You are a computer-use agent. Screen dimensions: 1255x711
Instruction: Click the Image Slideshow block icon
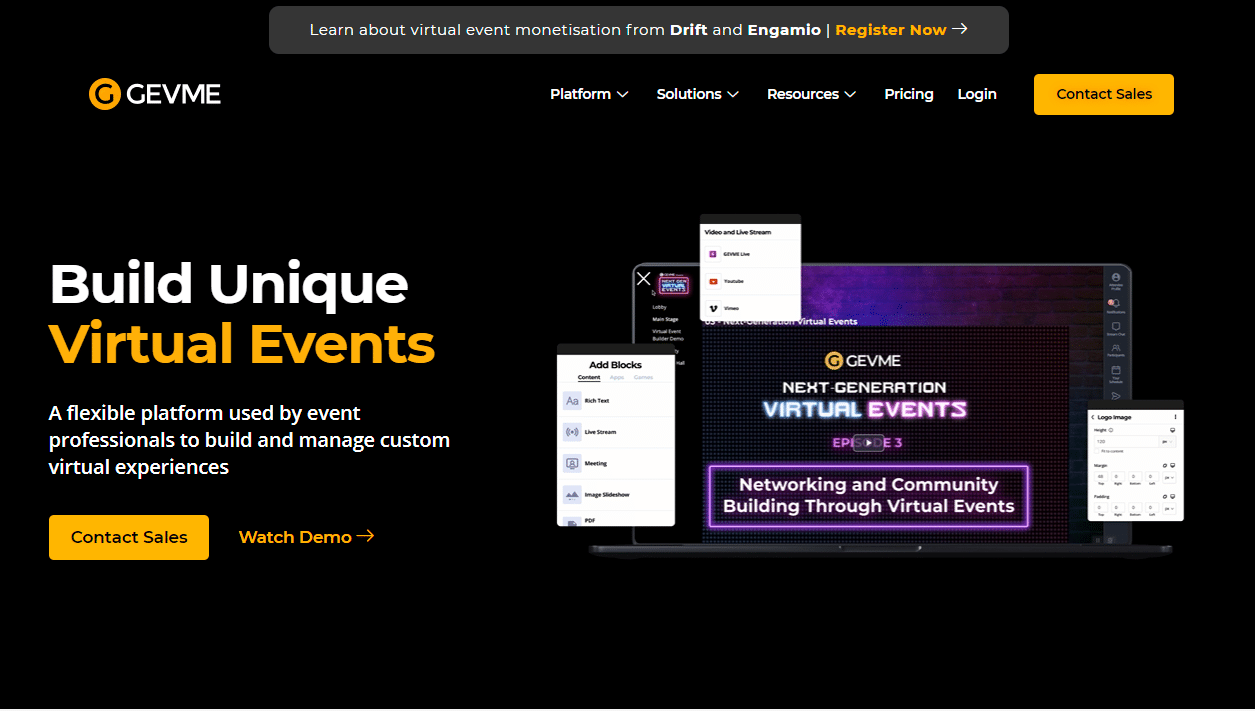[572, 495]
